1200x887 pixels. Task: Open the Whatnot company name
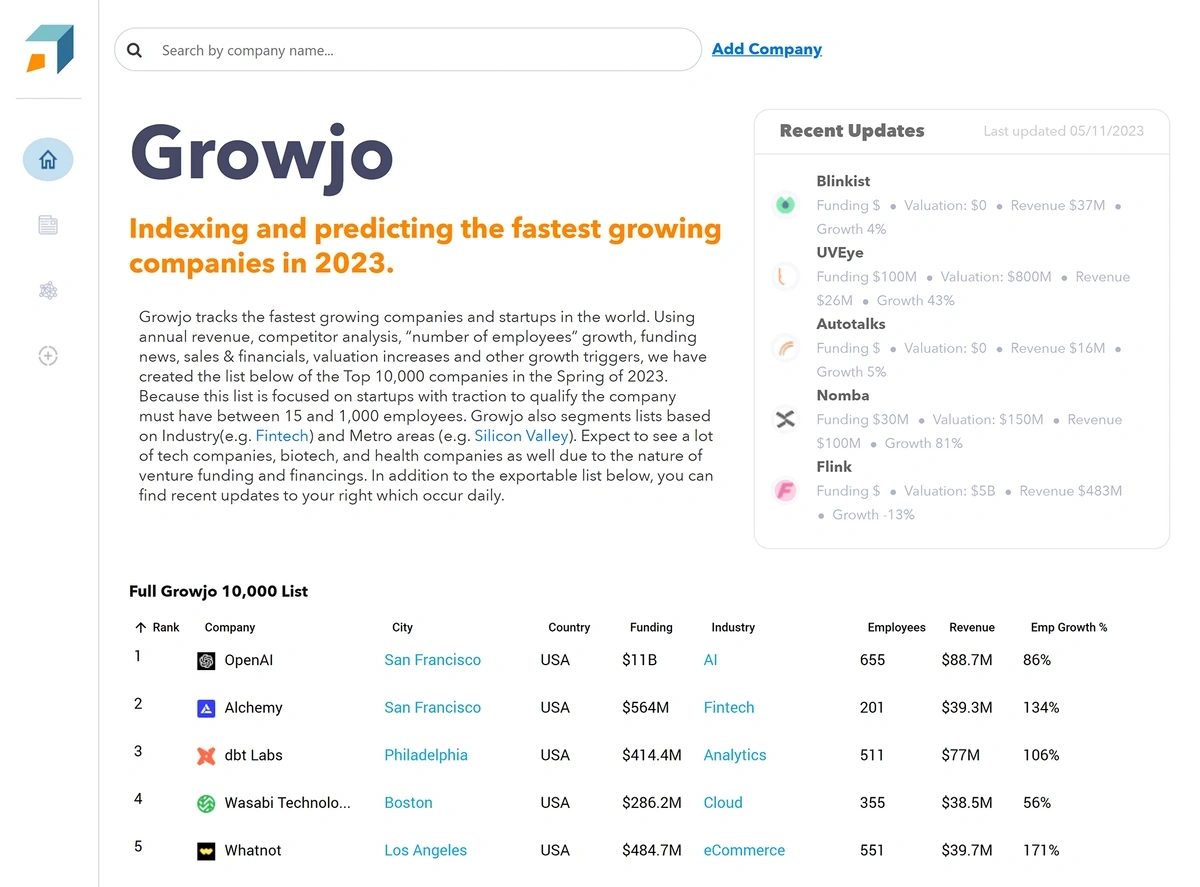click(253, 850)
